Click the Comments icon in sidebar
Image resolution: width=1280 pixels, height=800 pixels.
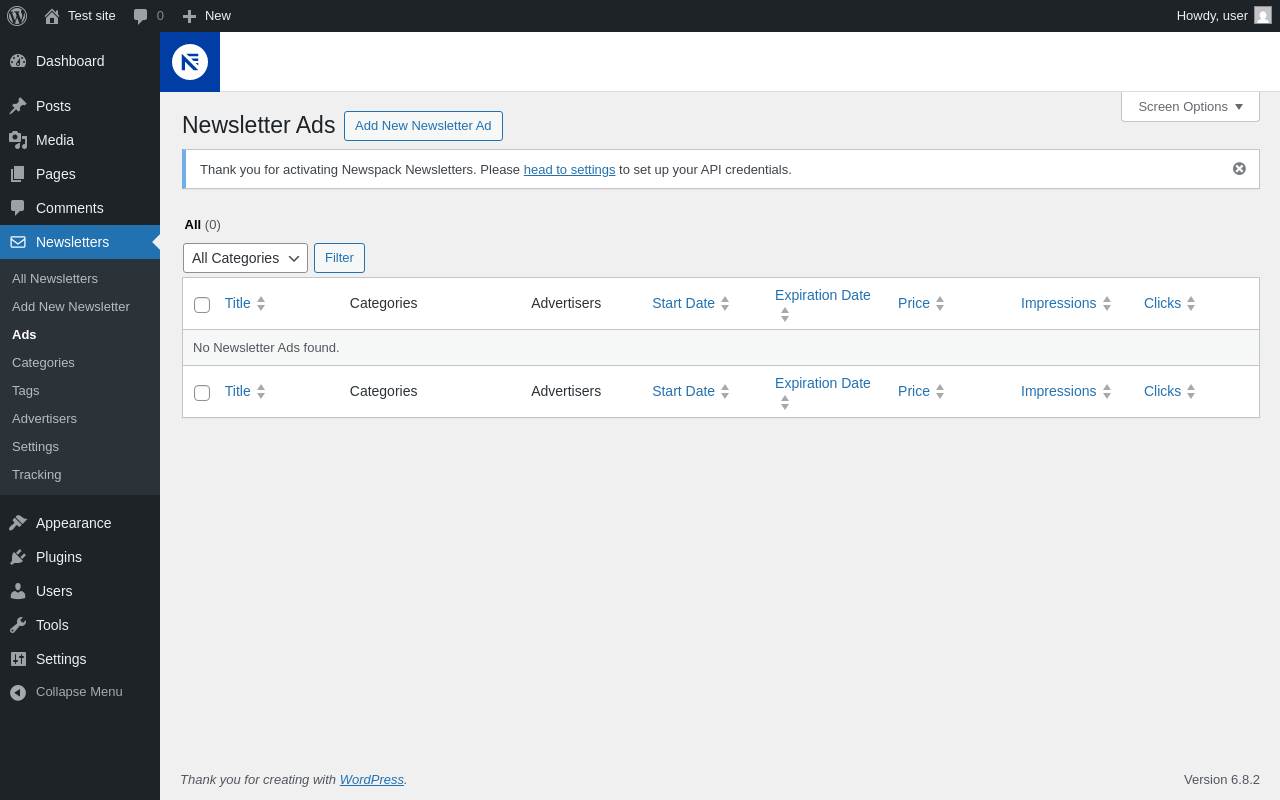point(18,208)
